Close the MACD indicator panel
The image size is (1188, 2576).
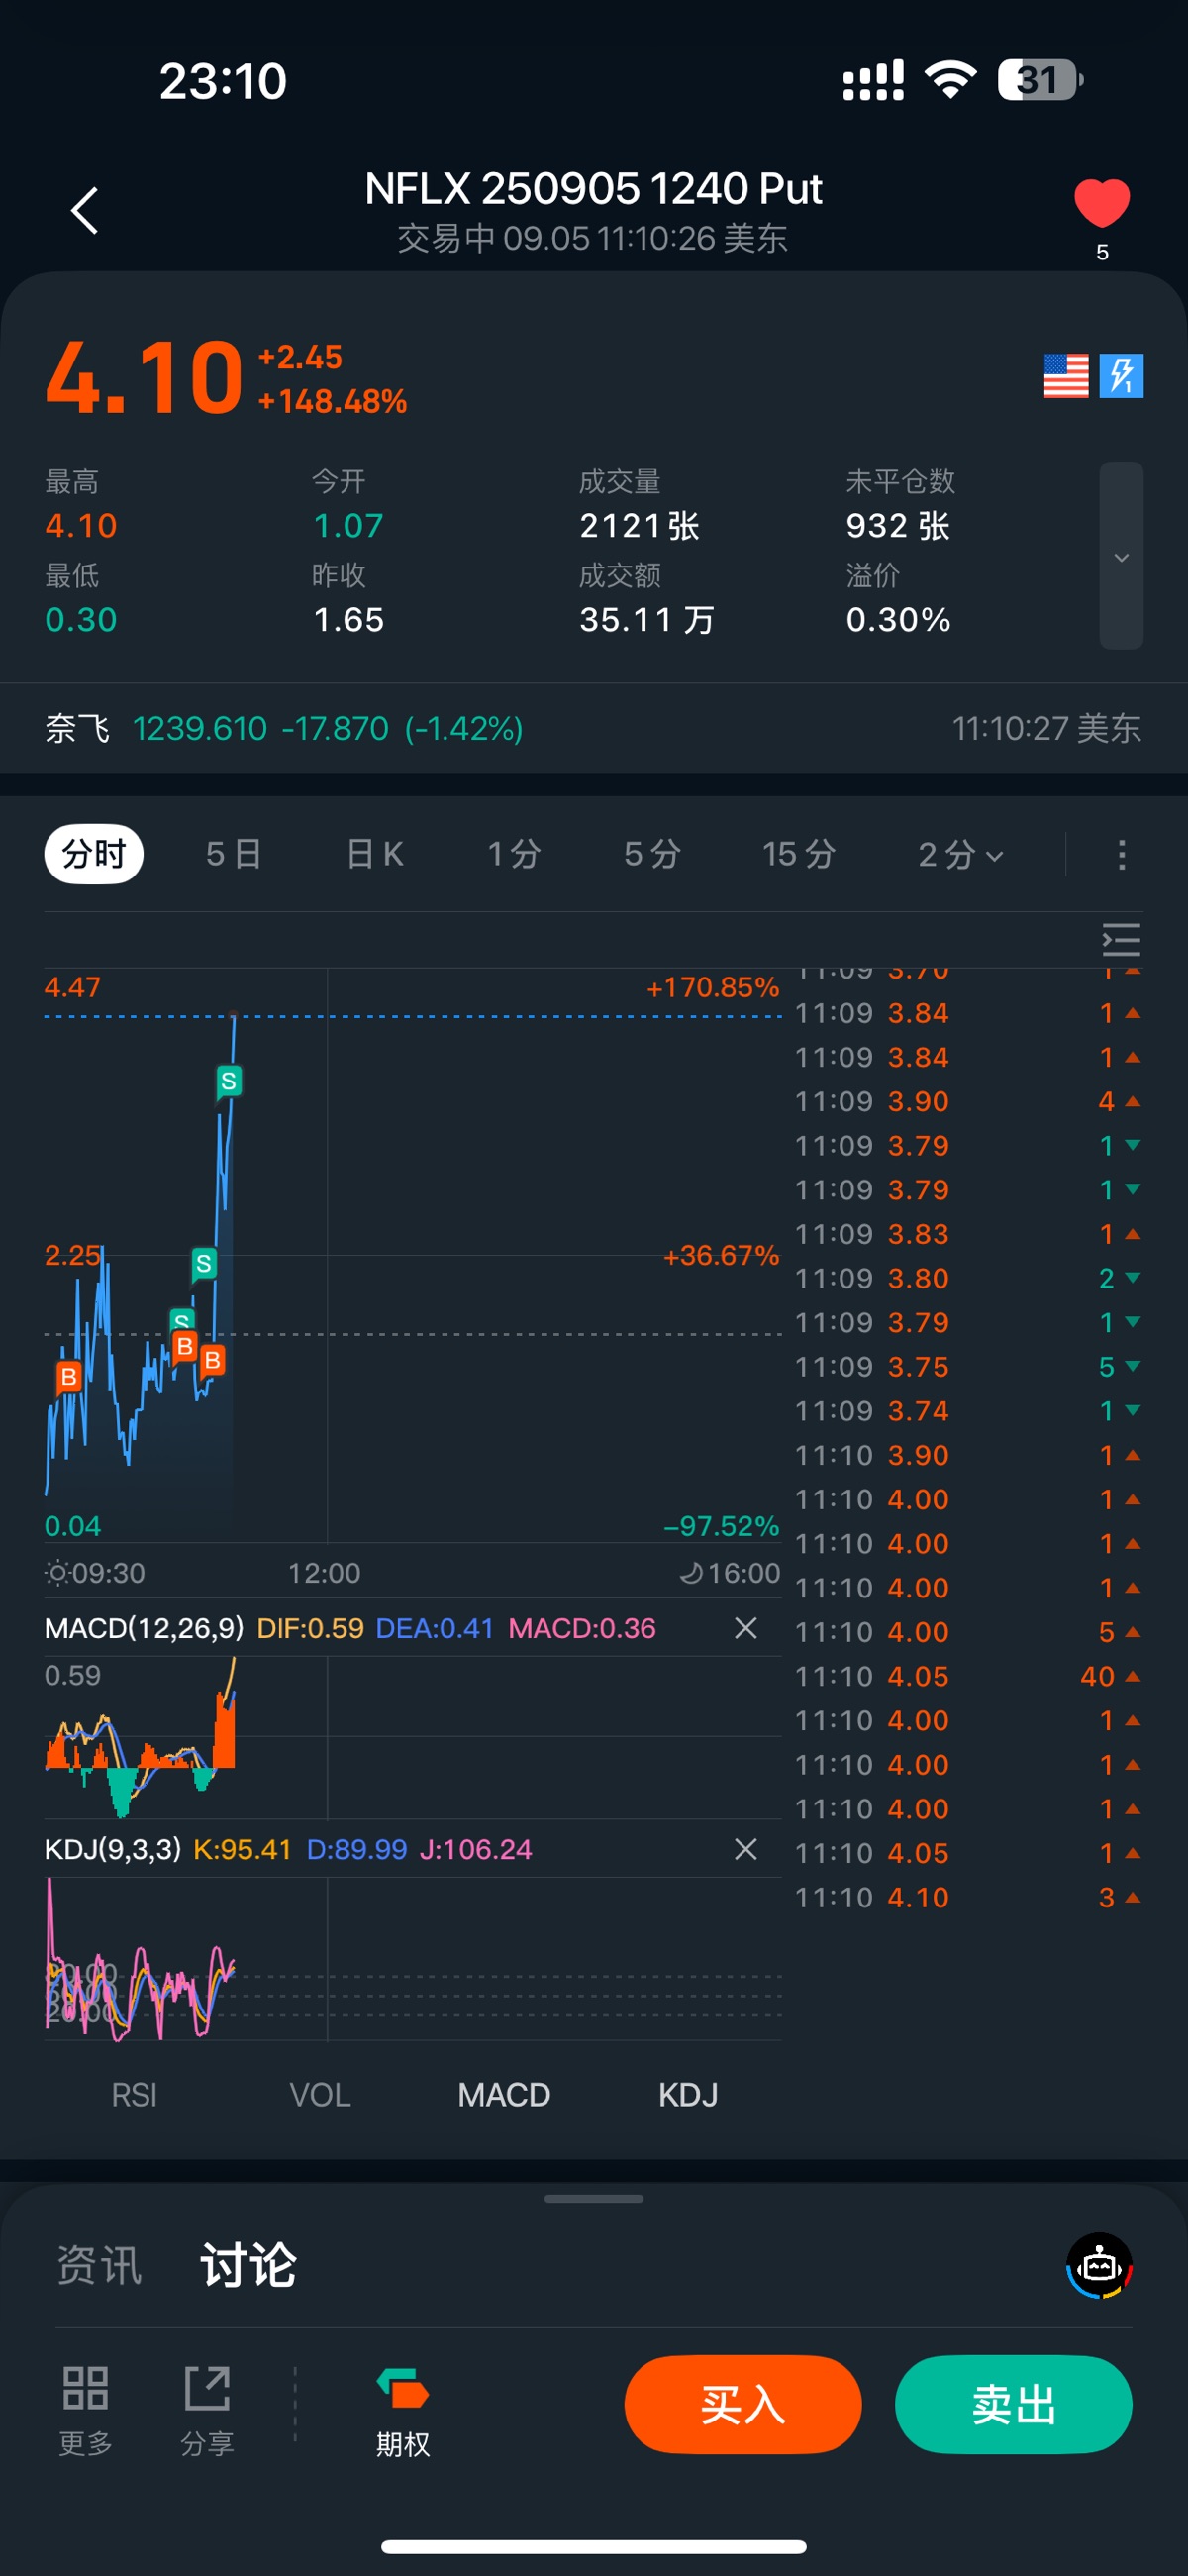(x=745, y=1628)
